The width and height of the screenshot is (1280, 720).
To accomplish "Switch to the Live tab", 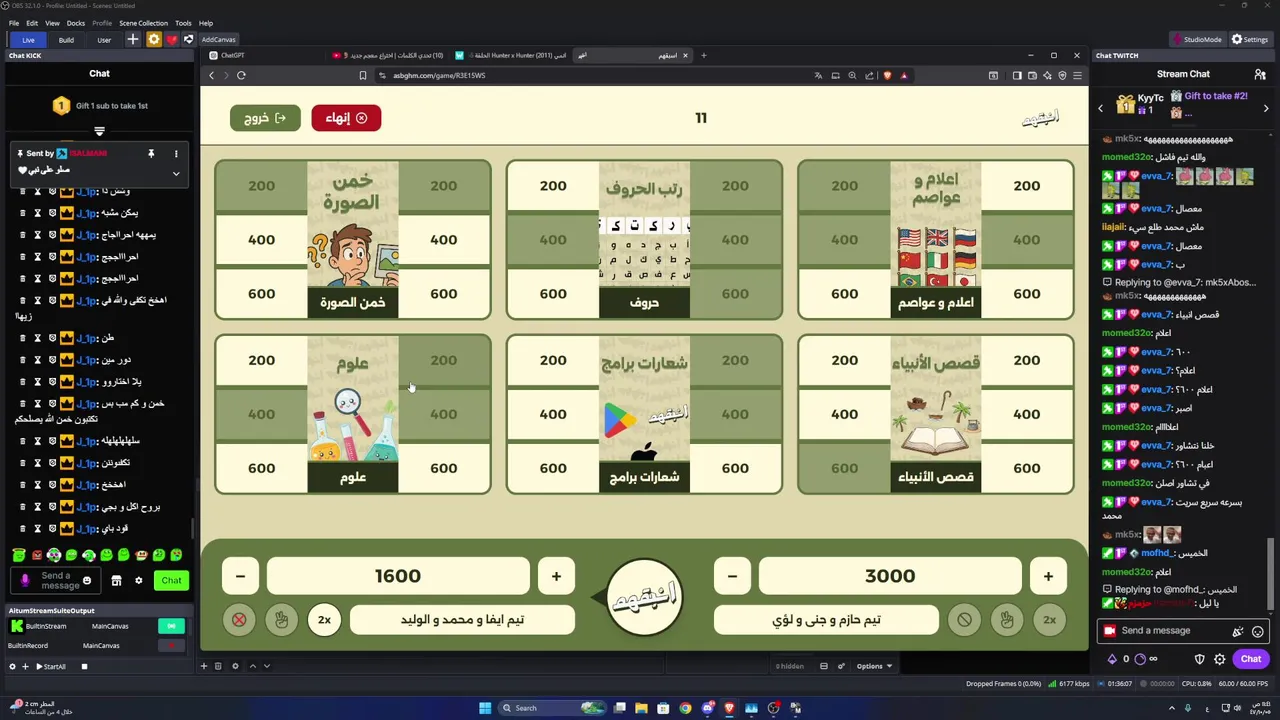I will point(28,40).
